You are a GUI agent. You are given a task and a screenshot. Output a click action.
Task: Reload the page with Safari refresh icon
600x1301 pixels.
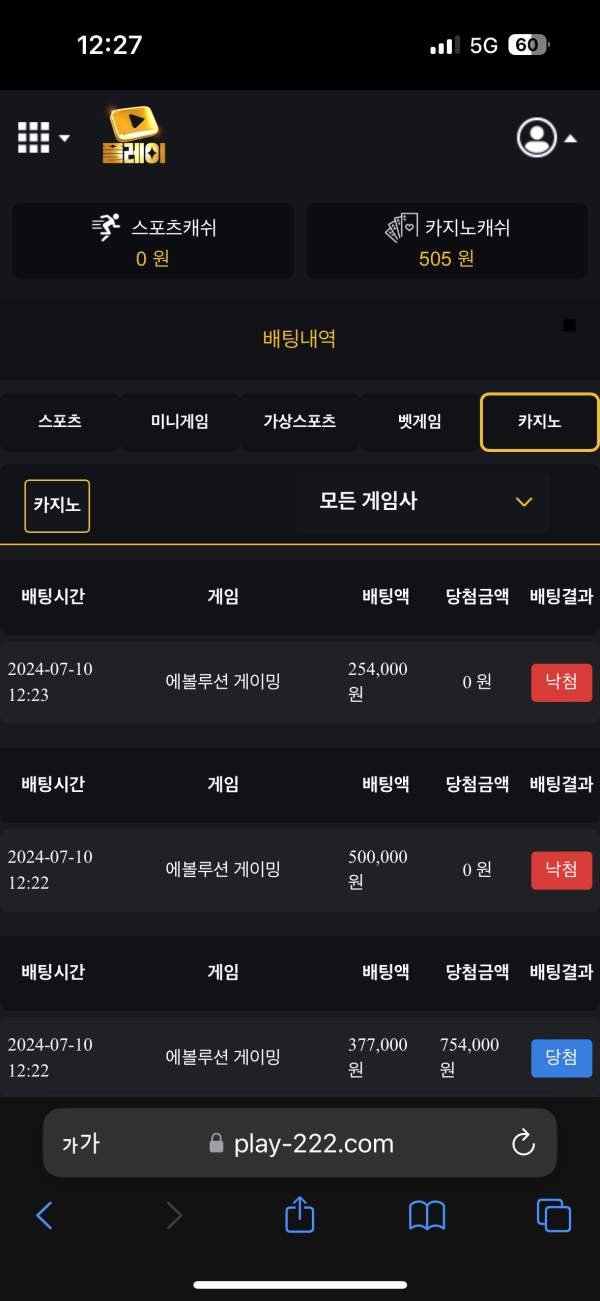tap(523, 1144)
